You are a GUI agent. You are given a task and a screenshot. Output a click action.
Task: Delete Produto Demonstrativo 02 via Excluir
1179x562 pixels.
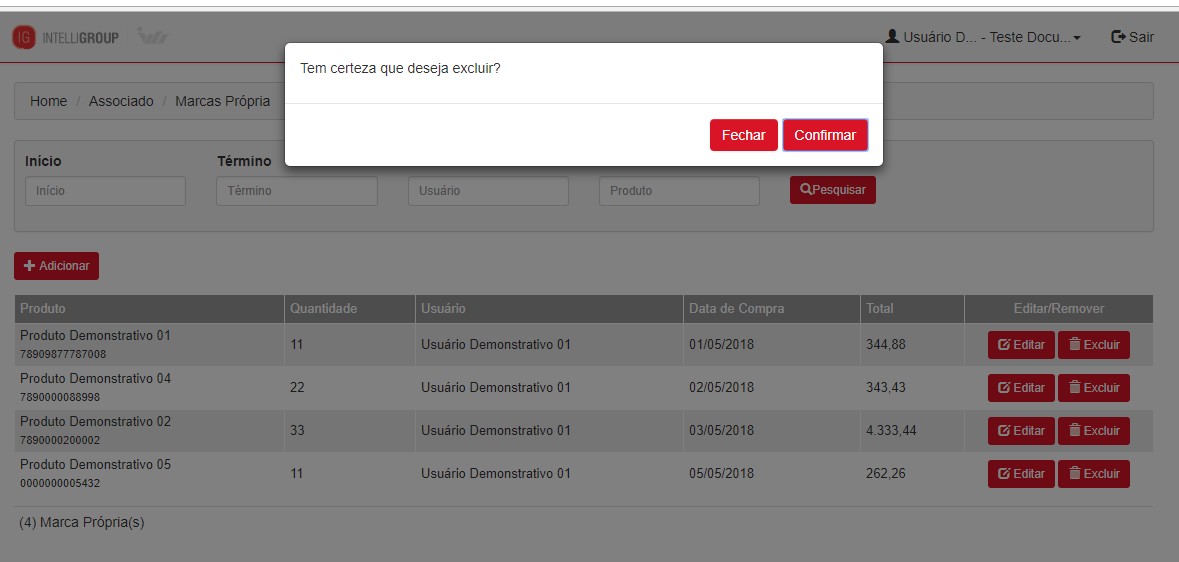[1093, 431]
